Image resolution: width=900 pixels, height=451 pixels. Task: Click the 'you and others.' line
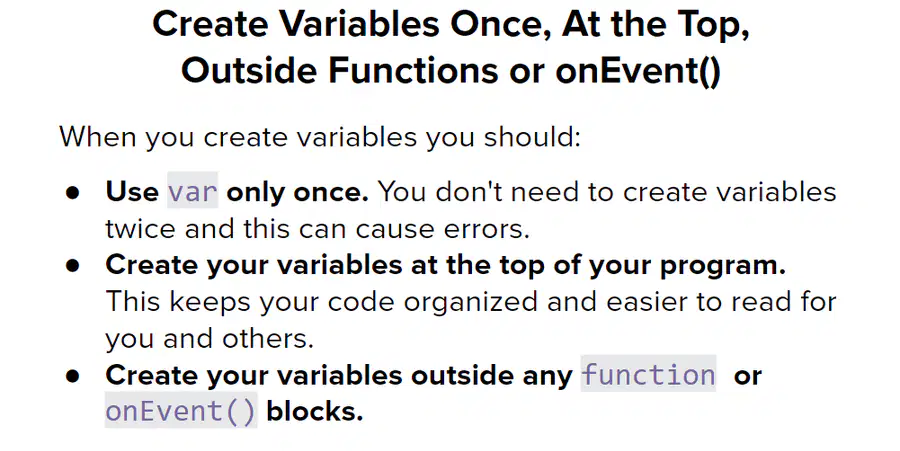(210, 339)
